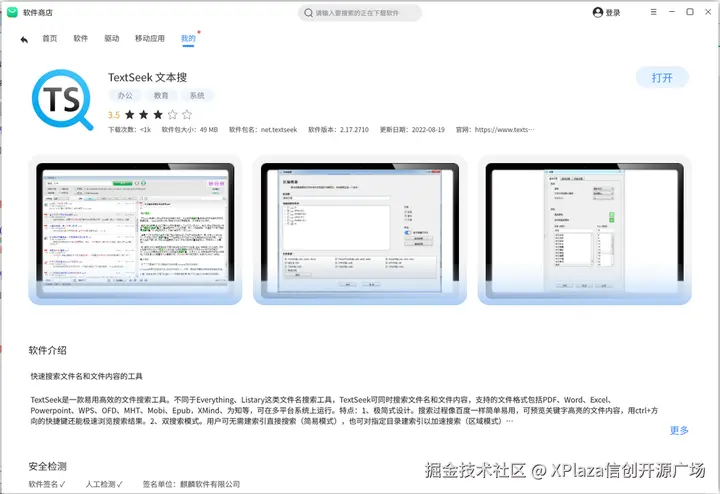720x494 pixels.
Task: Click the 人工检测 check item
Action: pos(104,484)
